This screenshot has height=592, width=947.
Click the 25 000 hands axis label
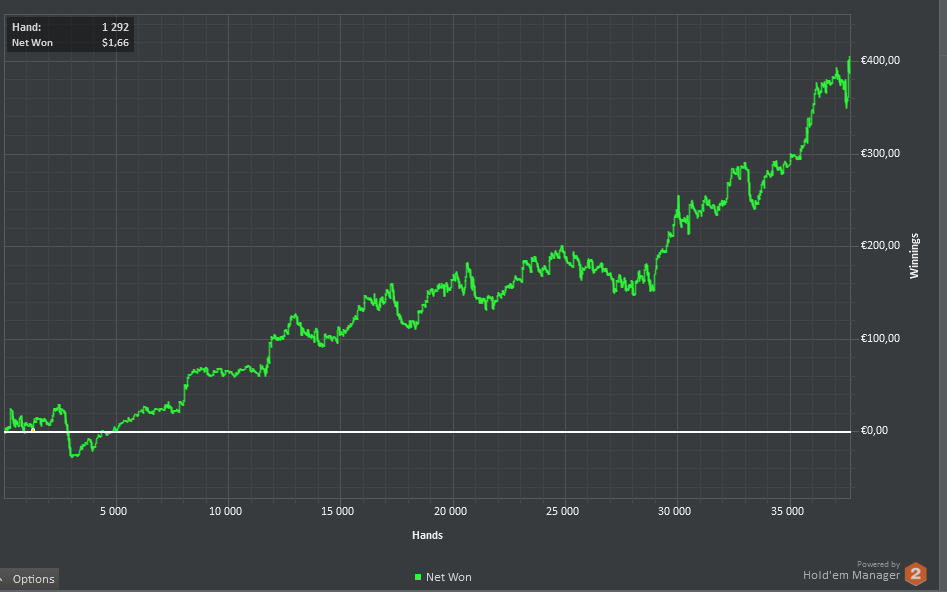pyautogui.click(x=562, y=511)
